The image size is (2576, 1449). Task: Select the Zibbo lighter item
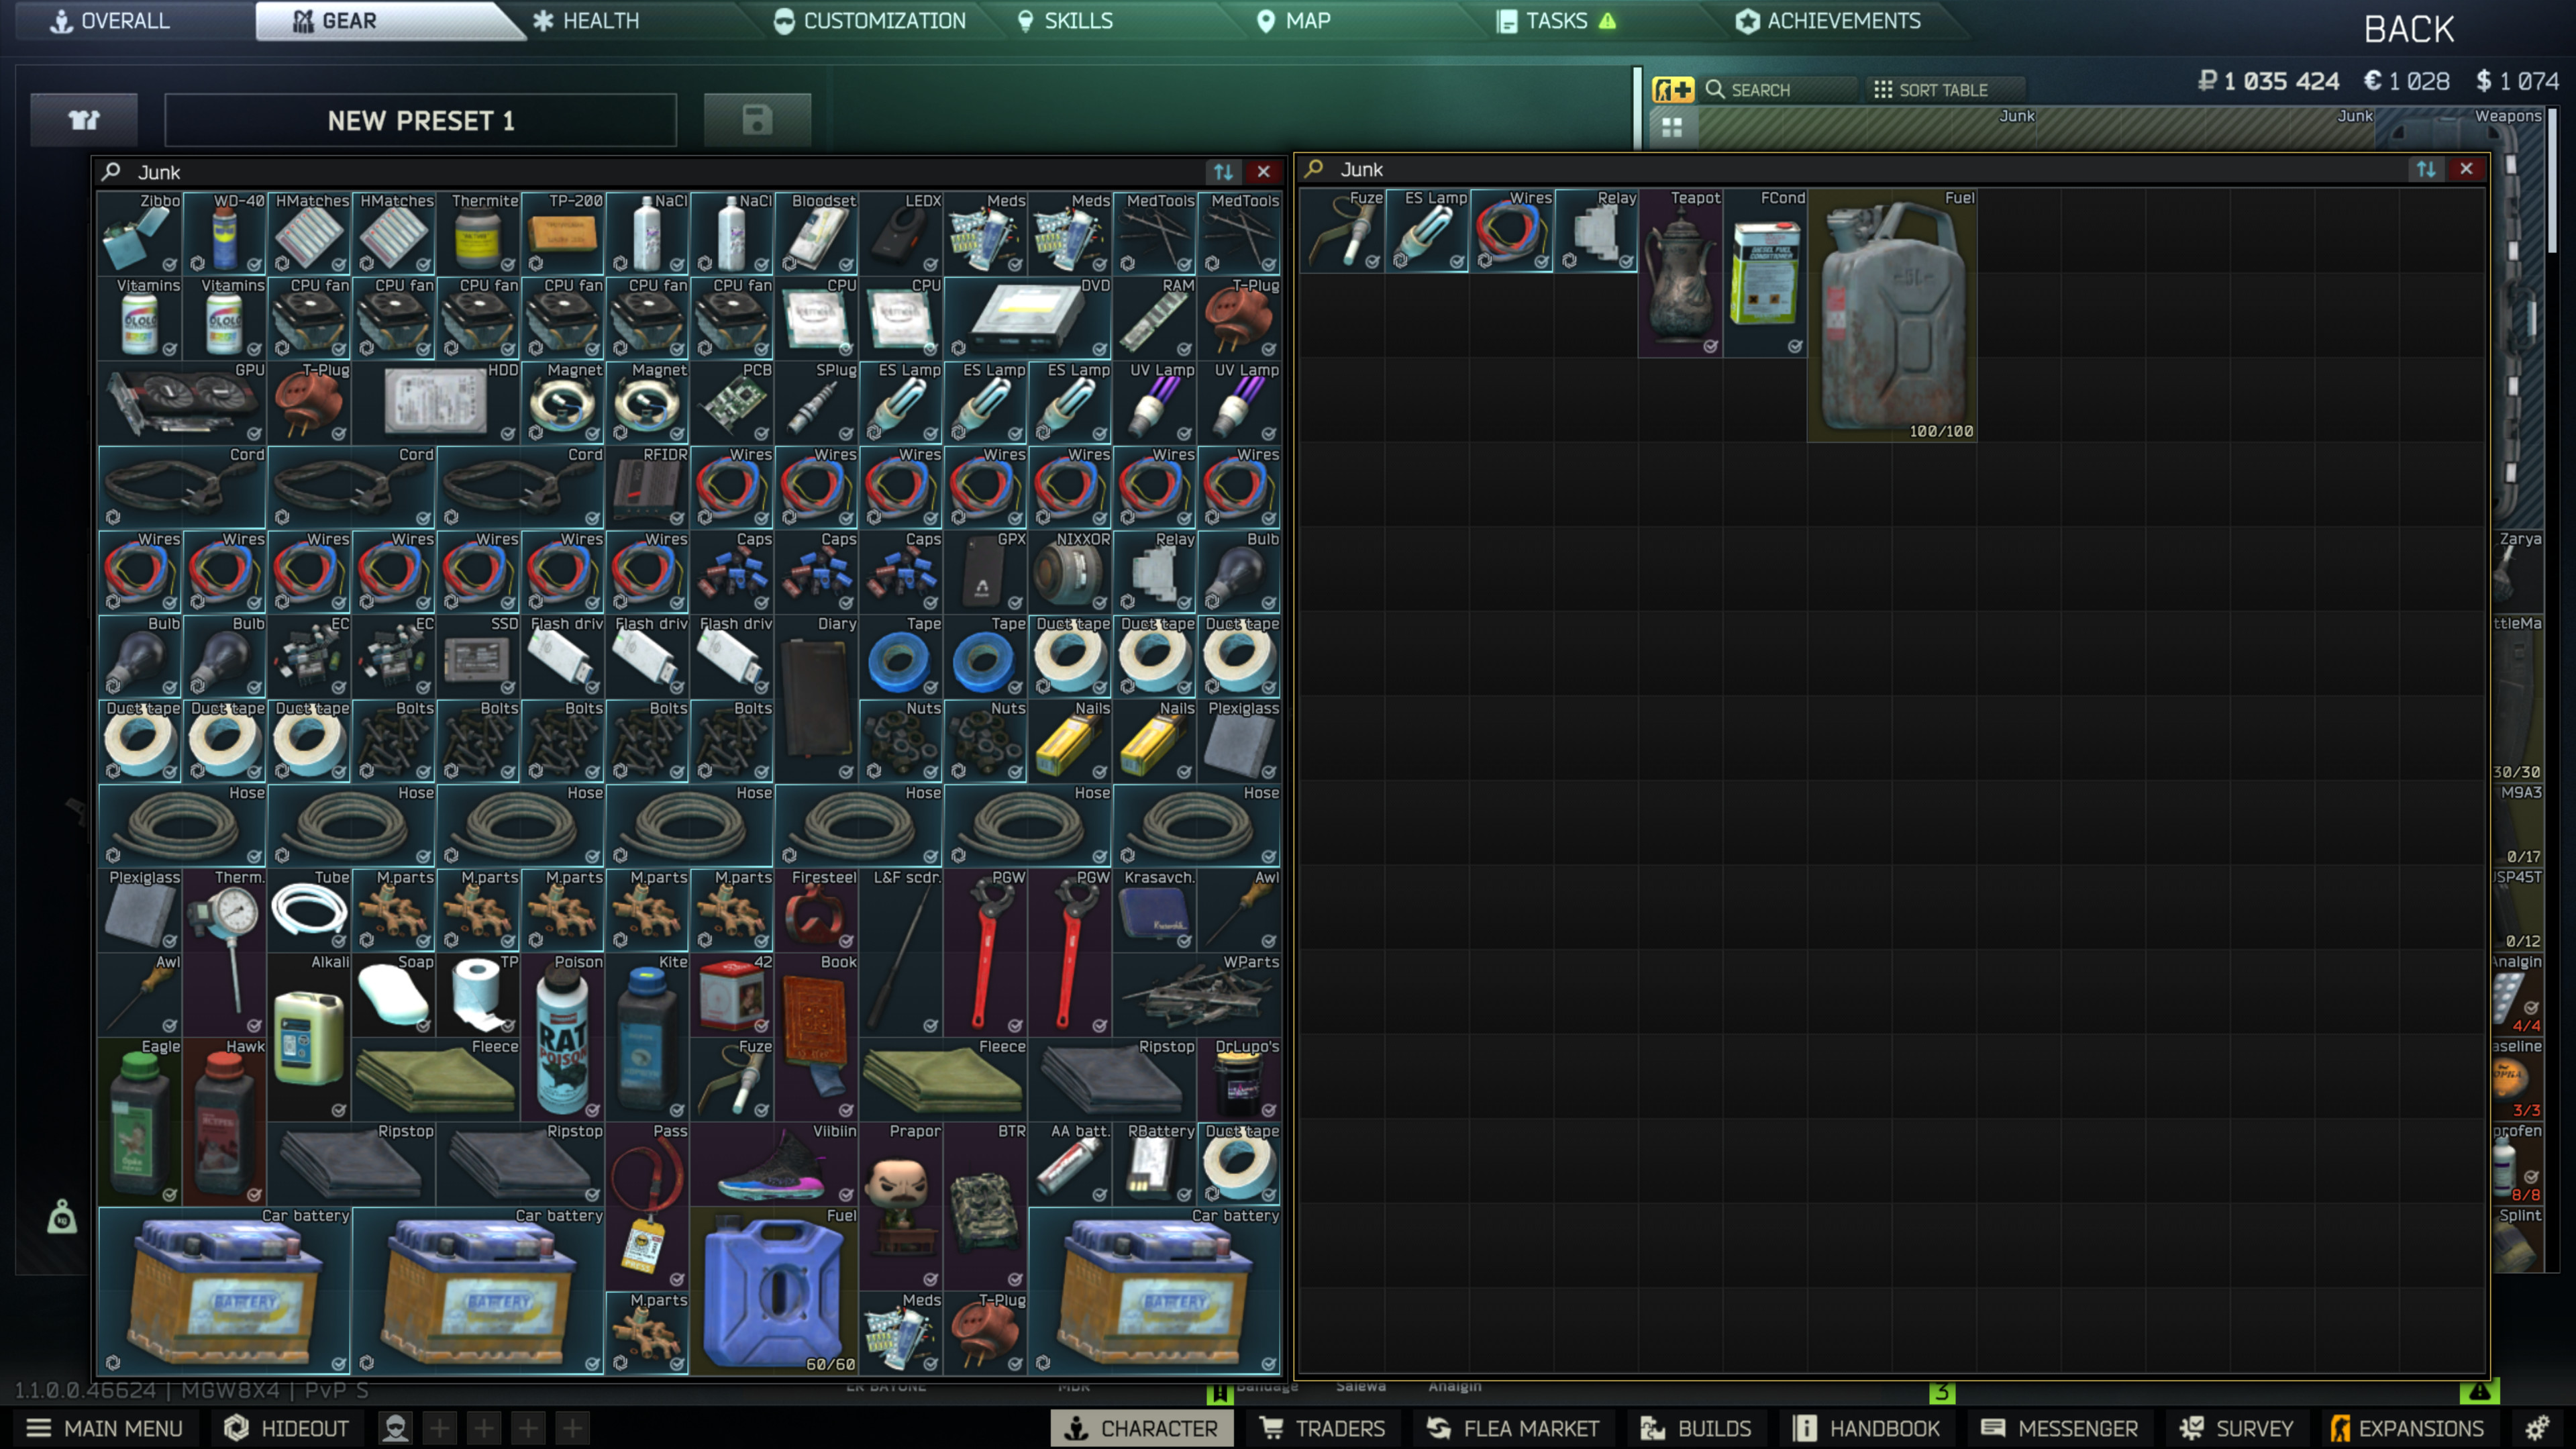(x=140, y=233)
